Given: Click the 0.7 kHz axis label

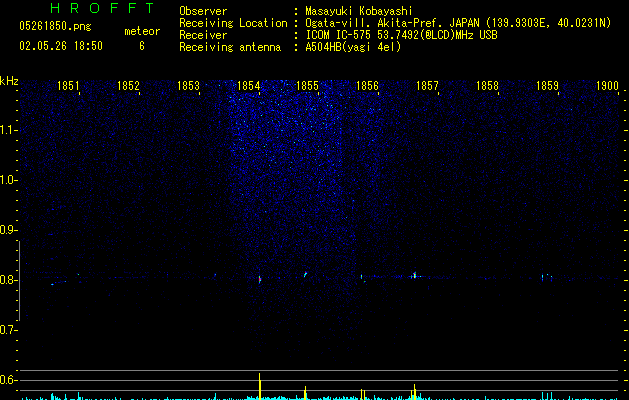Looking at the screenshot, I should 8,330.
